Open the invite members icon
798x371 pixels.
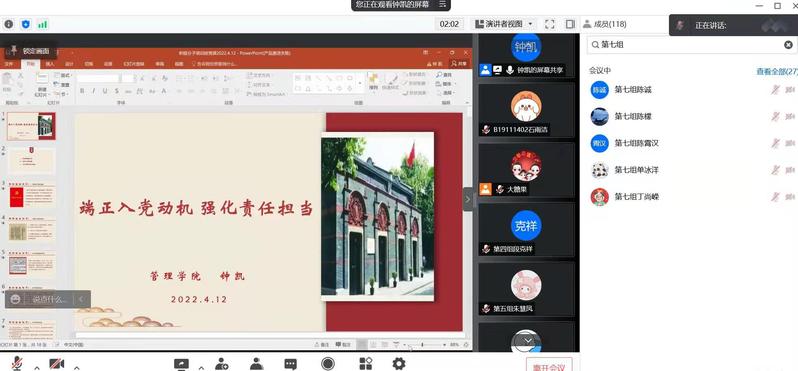click(x=221, y=364)
